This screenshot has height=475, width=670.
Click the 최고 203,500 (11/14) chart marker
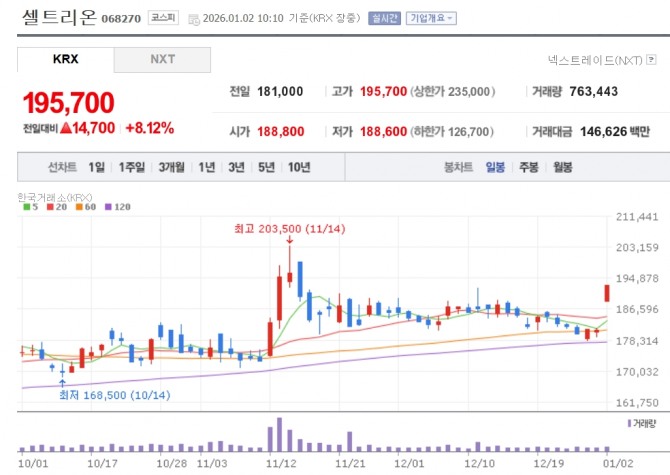pyautogui.click(x=290, y=229)
